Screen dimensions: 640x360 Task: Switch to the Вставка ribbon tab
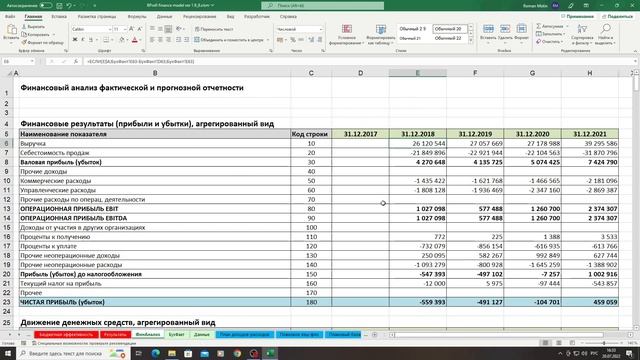pyautogui.click(x=59, y=17)
